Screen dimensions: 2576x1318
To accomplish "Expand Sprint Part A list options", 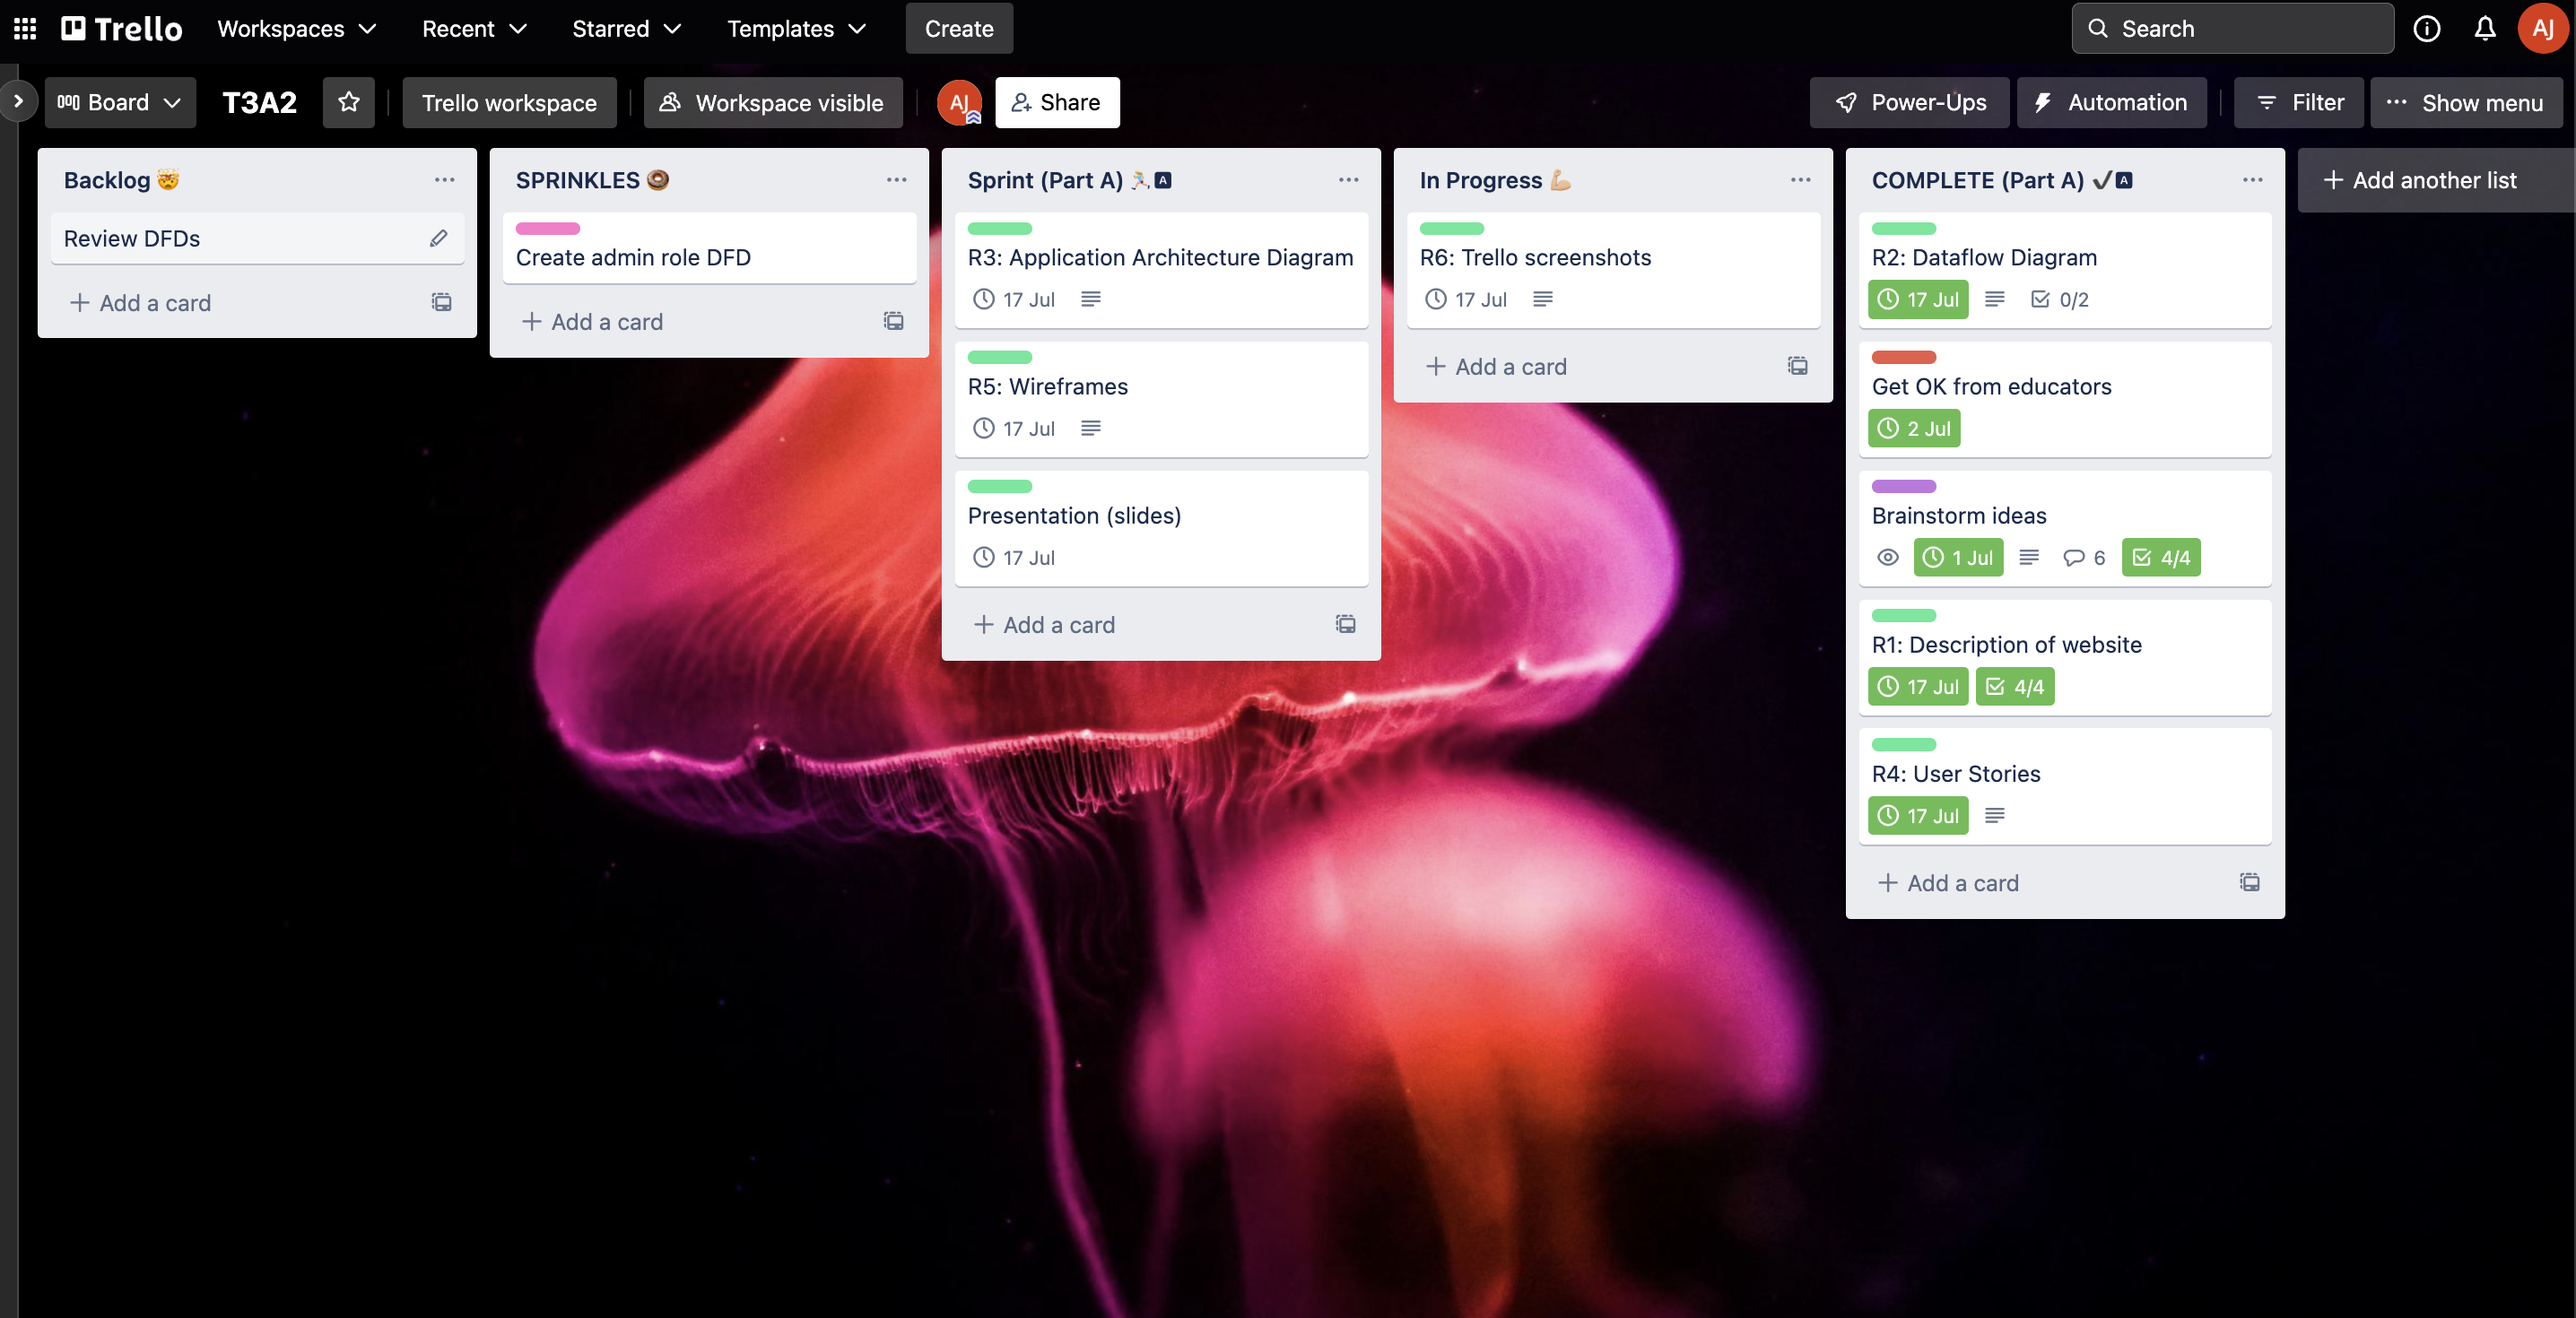I will pos(1345,178).
